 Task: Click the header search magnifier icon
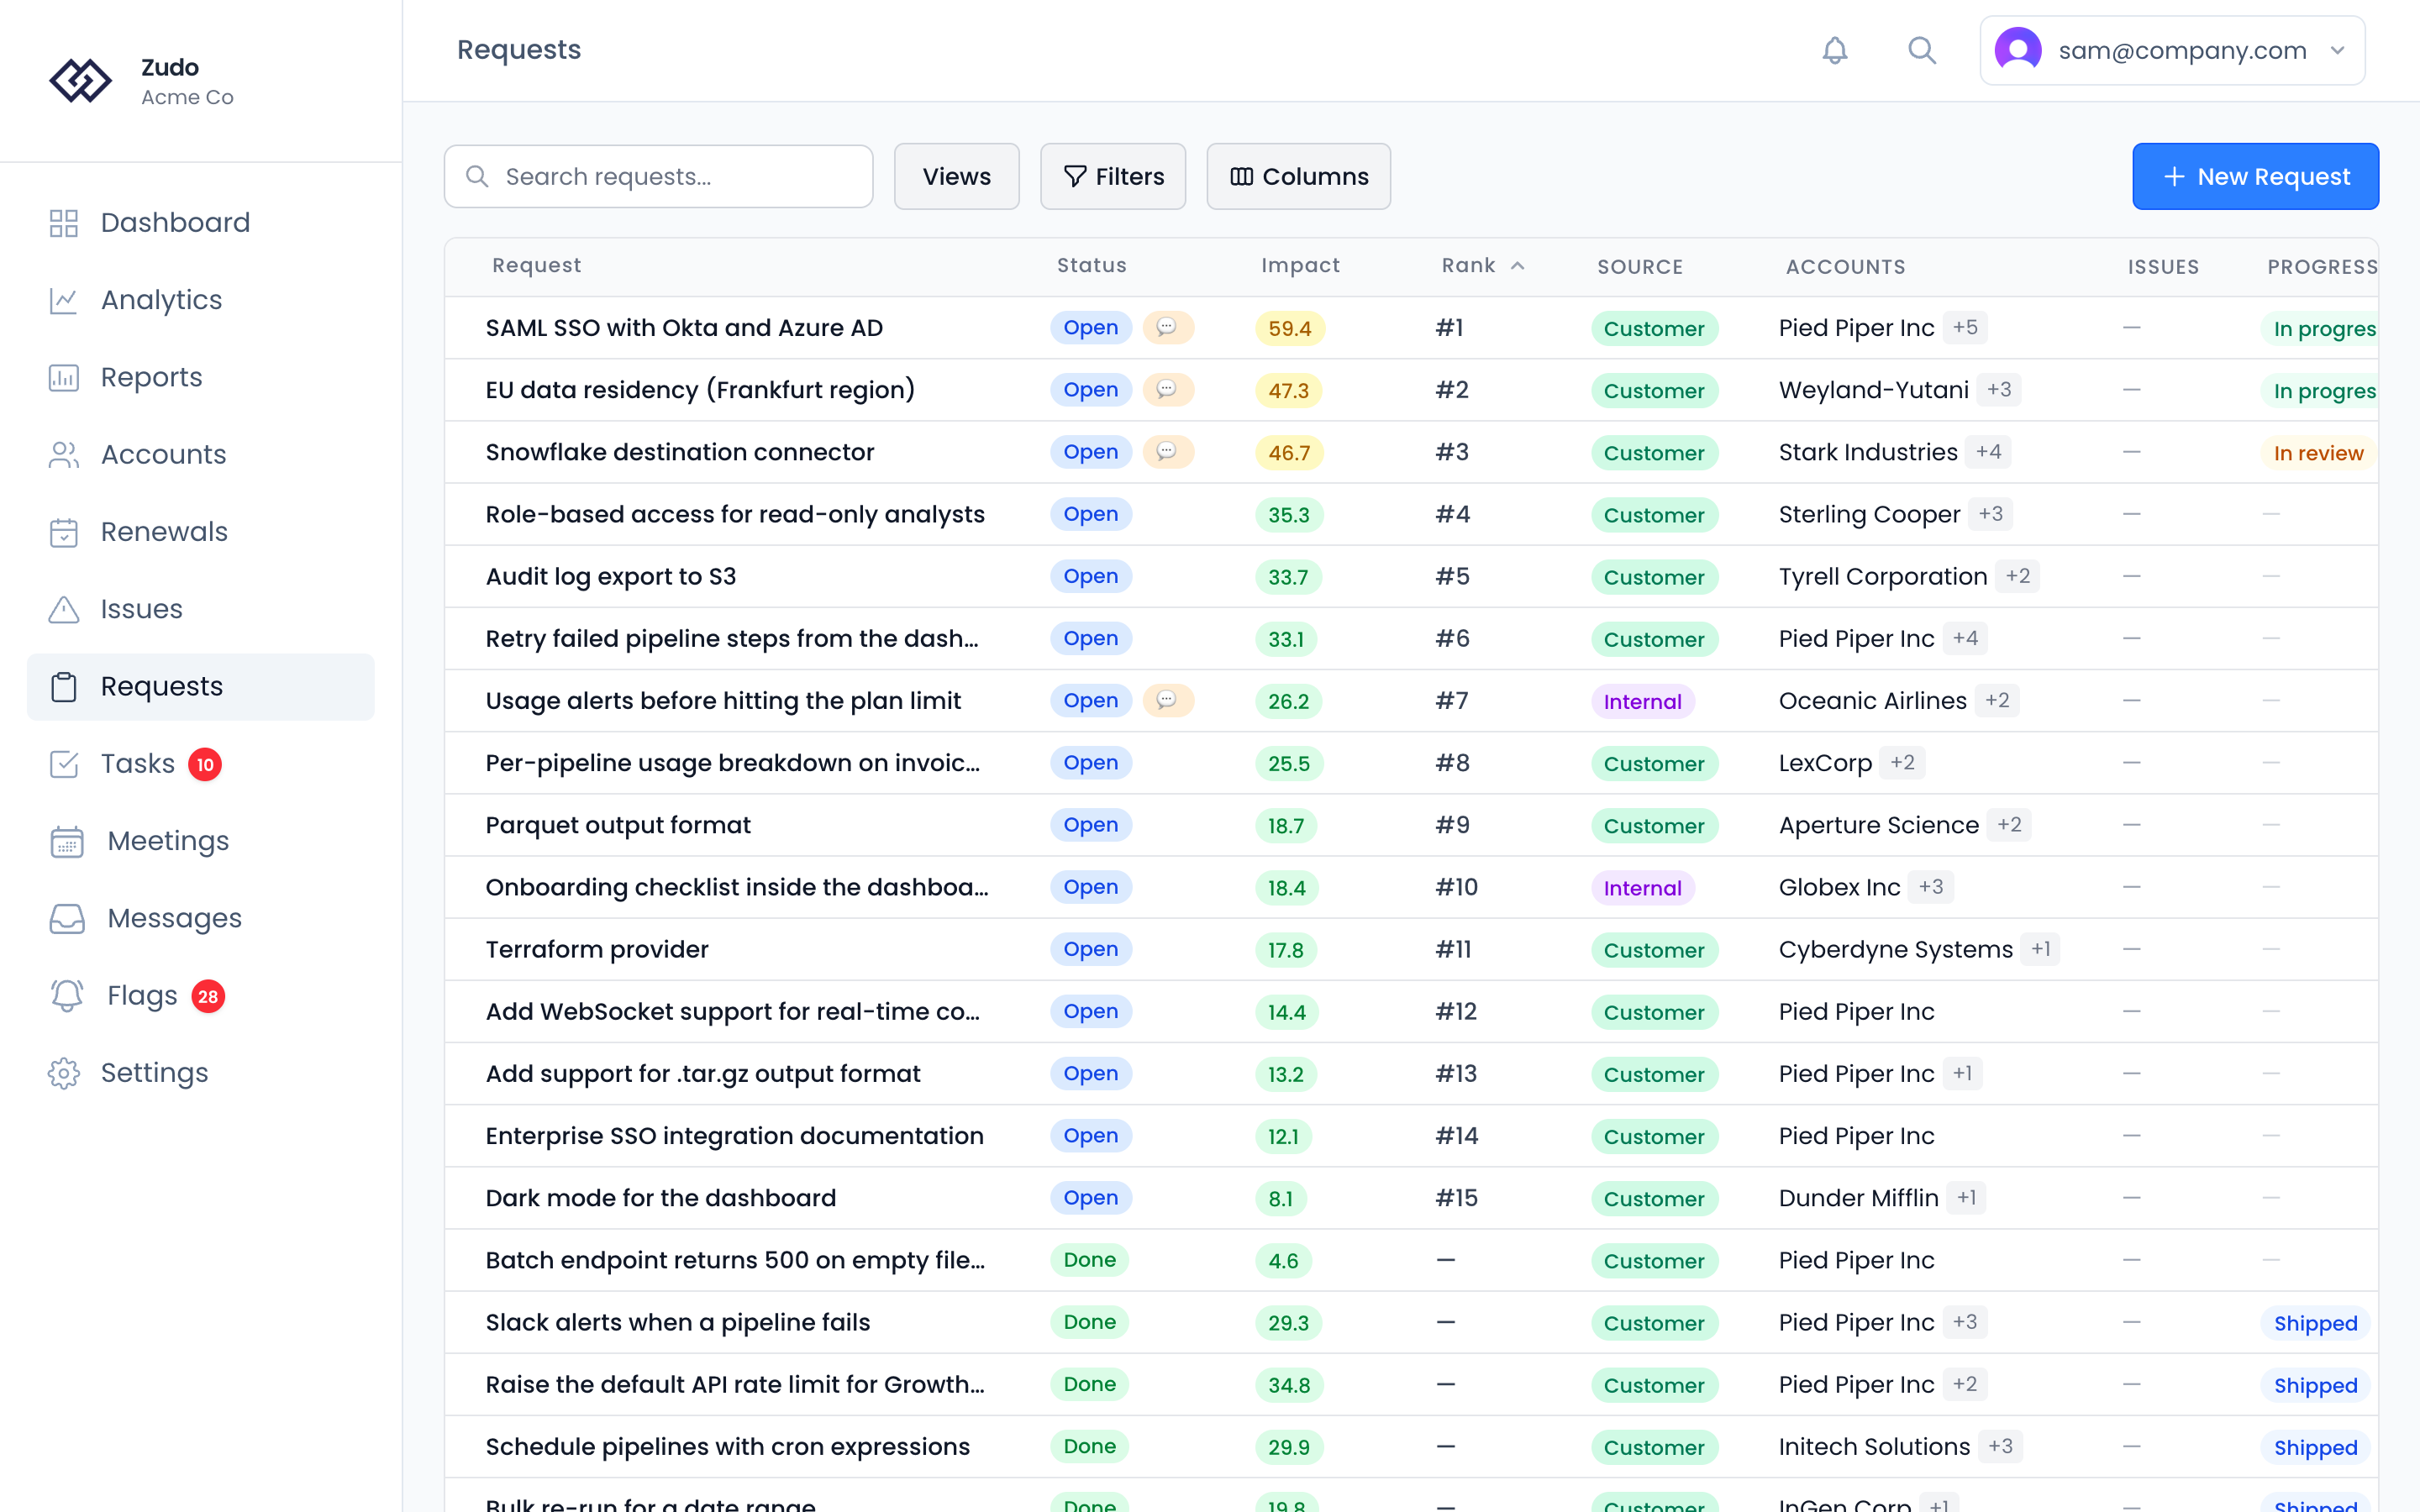pos(1921,50)
